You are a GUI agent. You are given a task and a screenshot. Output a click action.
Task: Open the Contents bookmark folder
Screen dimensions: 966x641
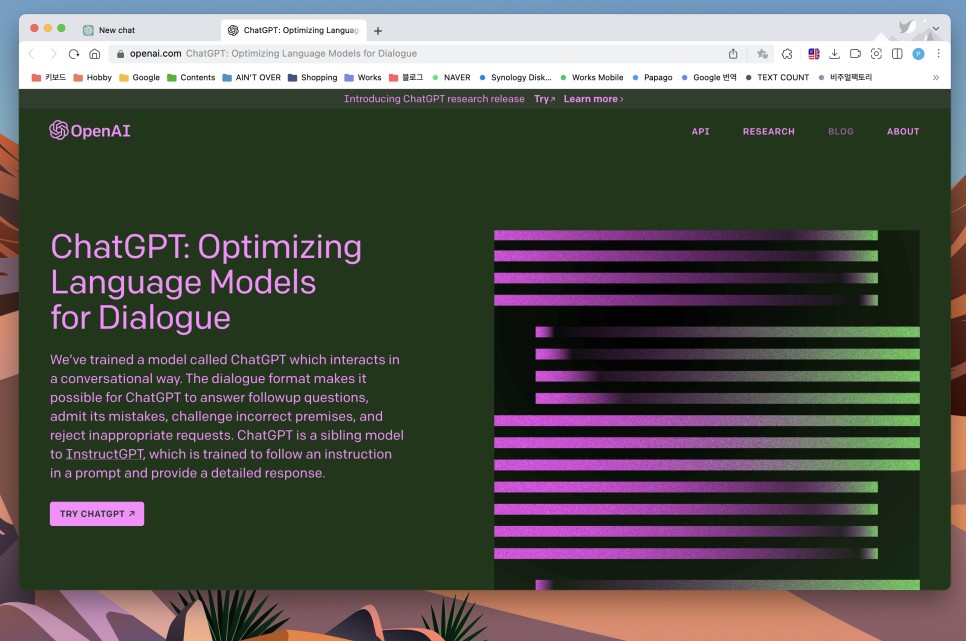pos(191,78)
